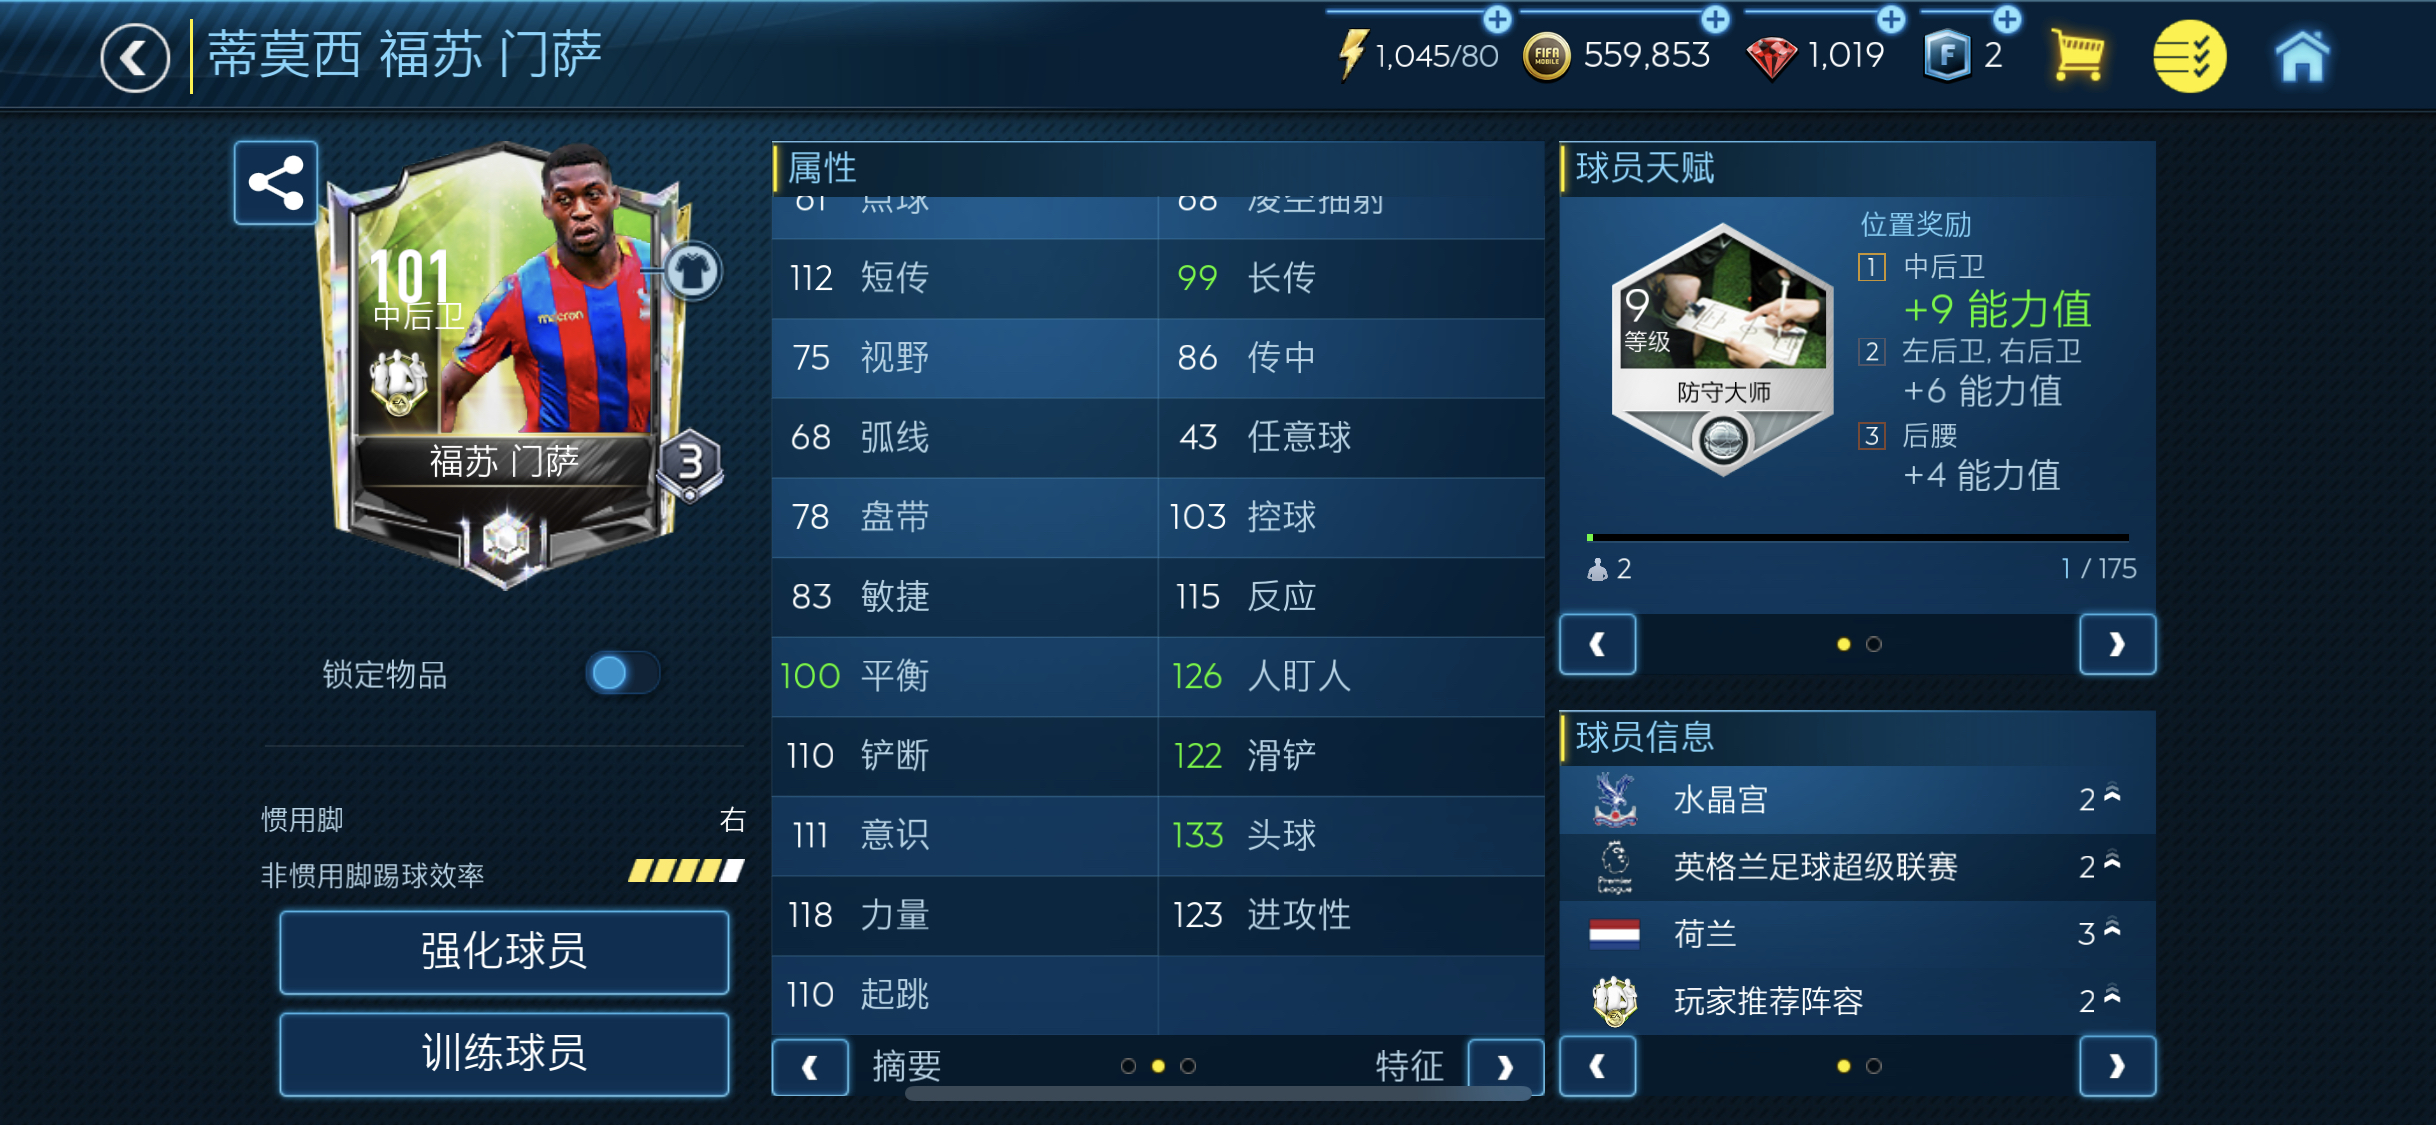
Task: Tap the jersey icon on the player card
Action: click(691, 271)
